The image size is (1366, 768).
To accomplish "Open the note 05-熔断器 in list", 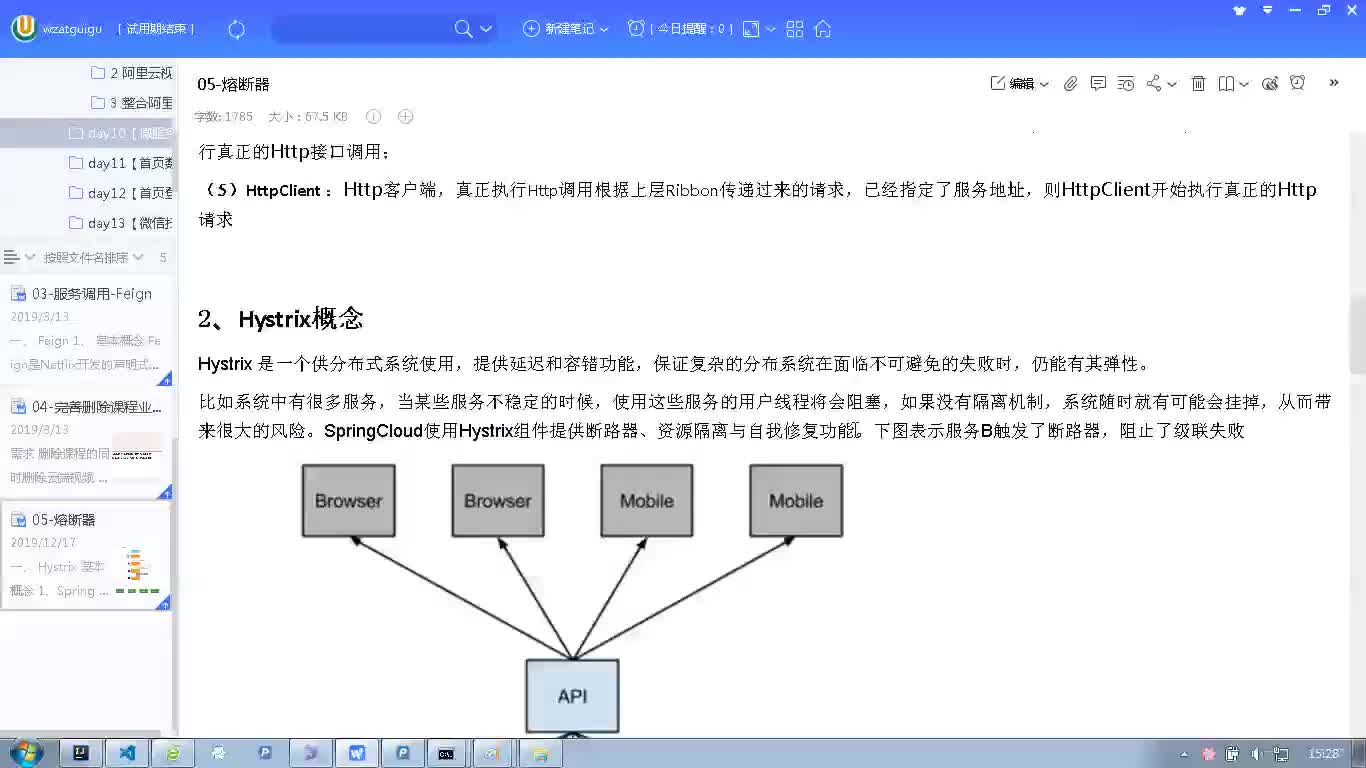I will (87, 556).
